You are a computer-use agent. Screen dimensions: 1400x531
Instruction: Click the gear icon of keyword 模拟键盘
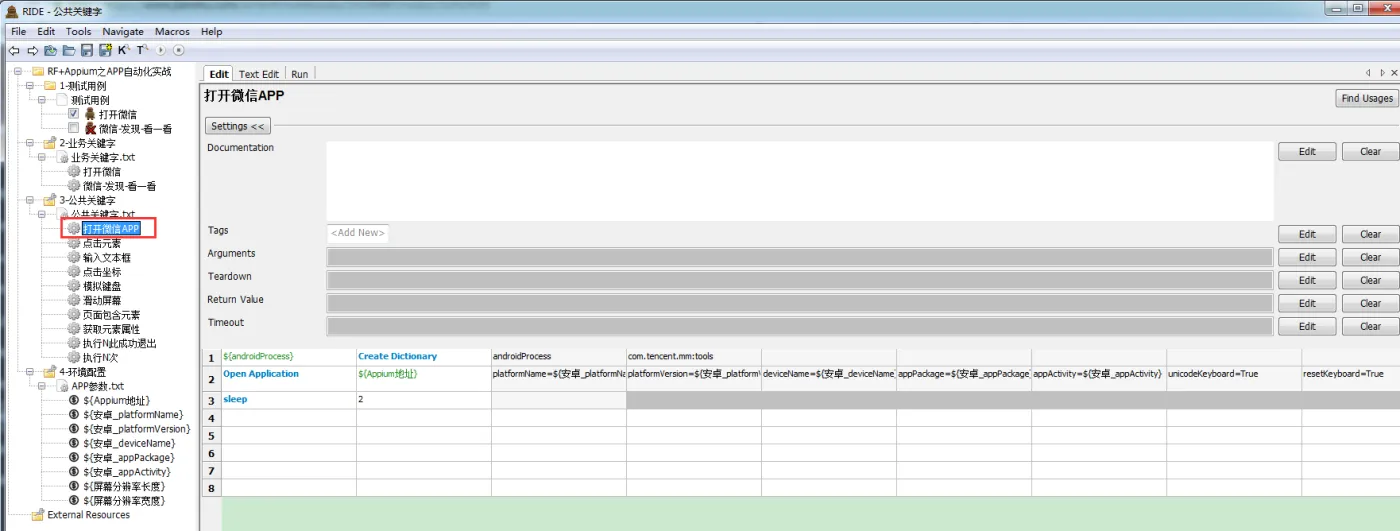(x=74, y=286)
